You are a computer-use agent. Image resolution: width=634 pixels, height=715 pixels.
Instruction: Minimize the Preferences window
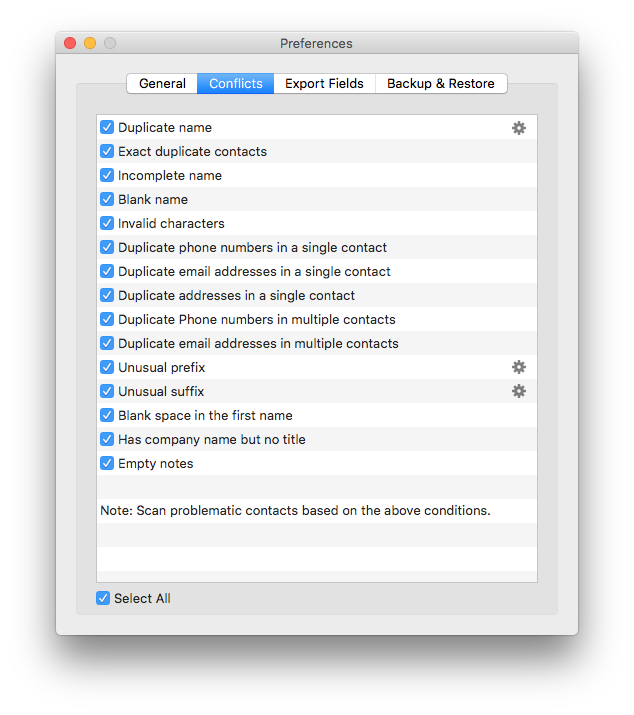point(90,43)
